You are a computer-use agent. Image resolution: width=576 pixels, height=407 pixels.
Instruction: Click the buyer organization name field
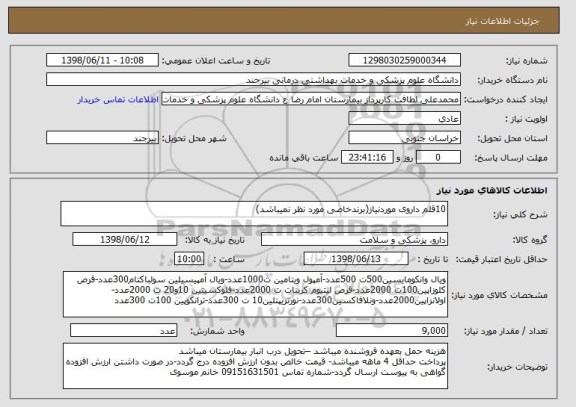[x=253, y=80]
